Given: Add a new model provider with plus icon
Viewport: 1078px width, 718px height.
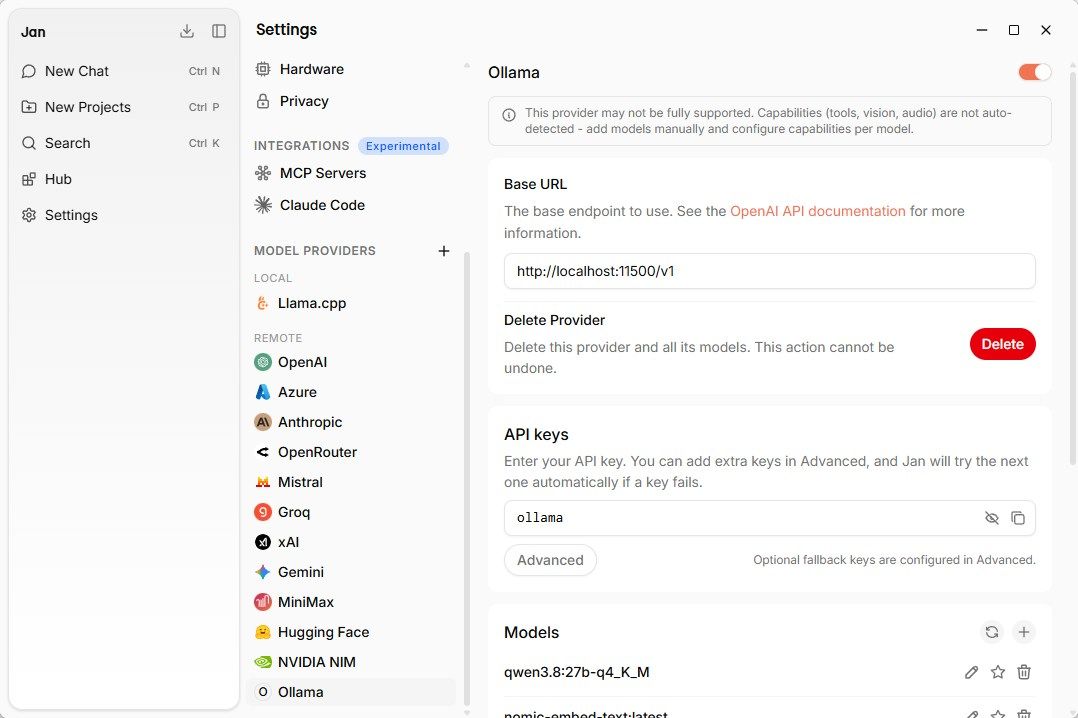Looking at the screenshot, I should (x=444, y=251).
